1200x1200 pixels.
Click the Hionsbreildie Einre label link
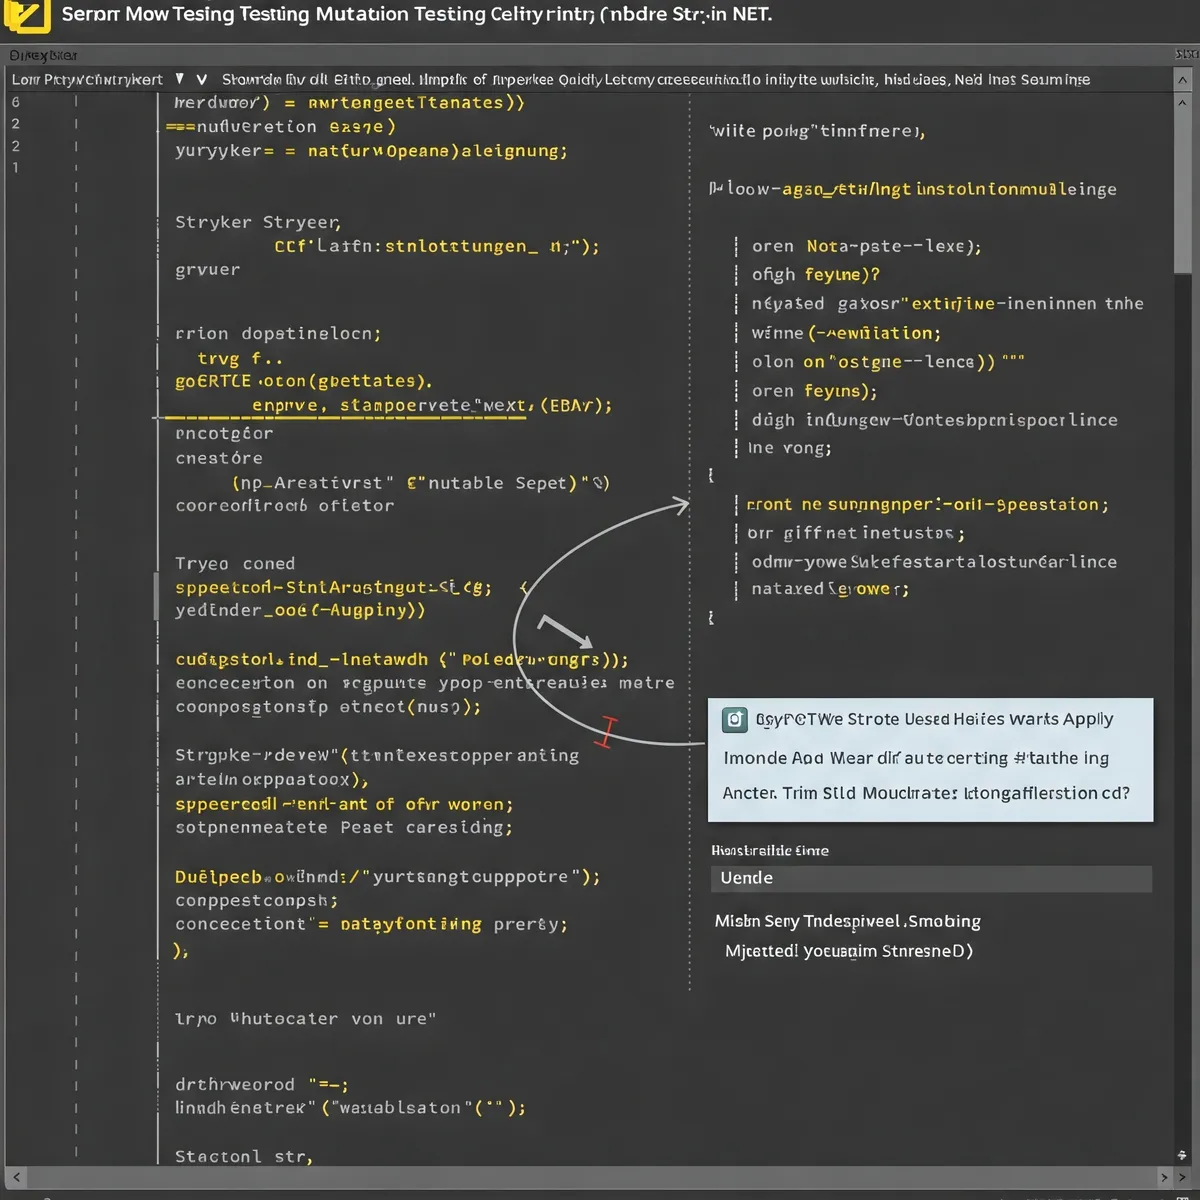[772, 850]
